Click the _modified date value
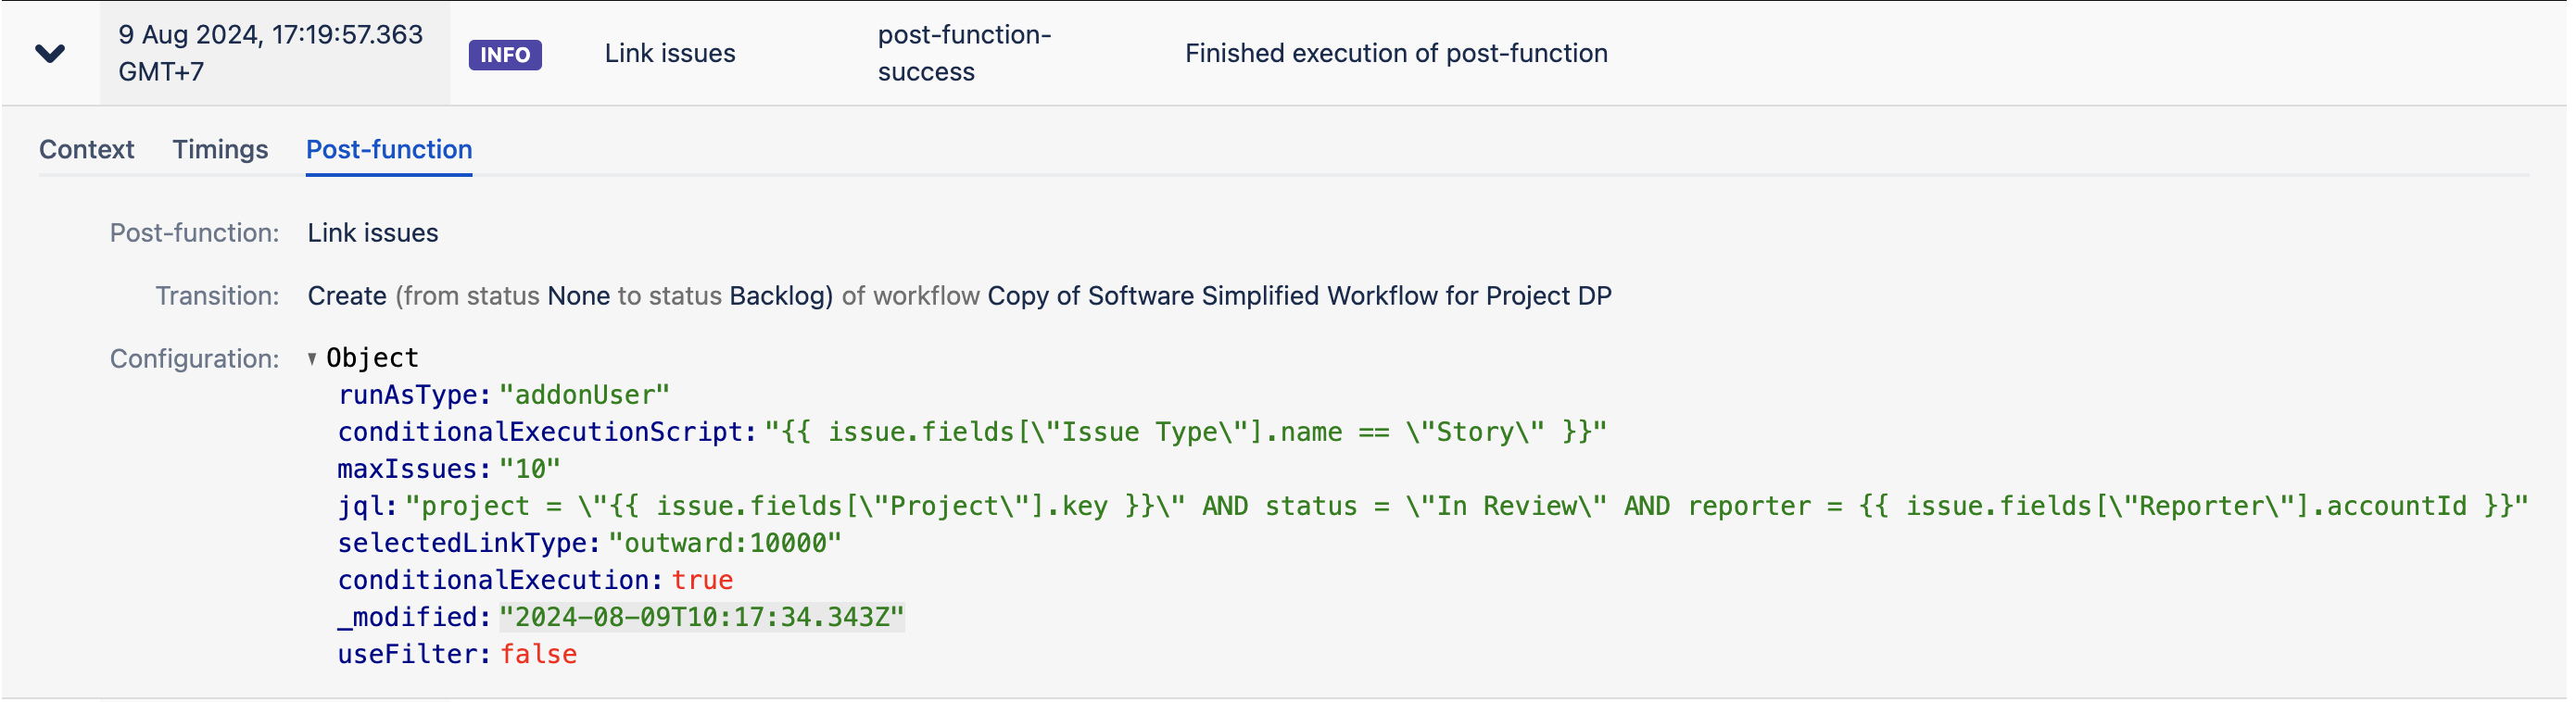Image resolution: width=2576 pixels, height=702 pixels. coord(702,617)
